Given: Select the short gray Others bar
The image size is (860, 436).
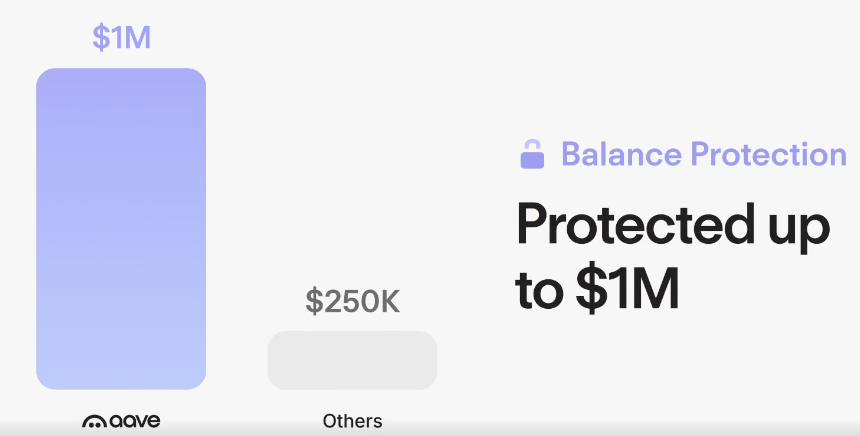Looking at the screenshot, I should [352, 360].
